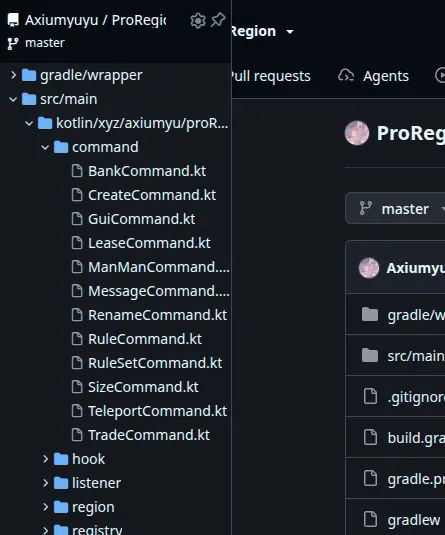Image resolution: width=445 pixels, height=535 pixels.
Task: Open the master branch dropdown button
Action: [x=395, y=208]
